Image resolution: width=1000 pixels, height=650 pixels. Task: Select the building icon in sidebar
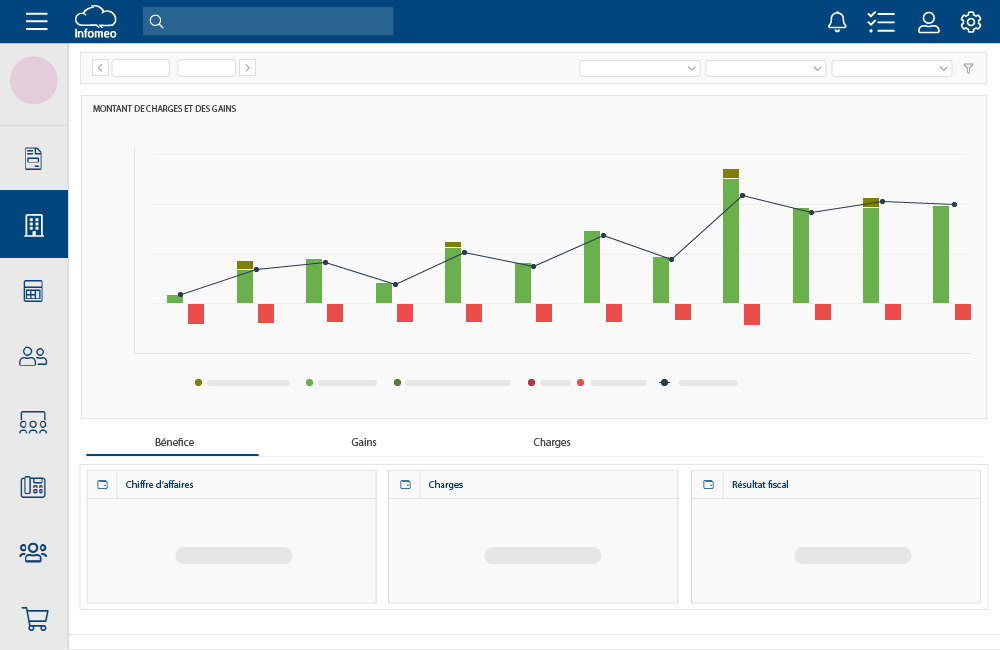33,224
